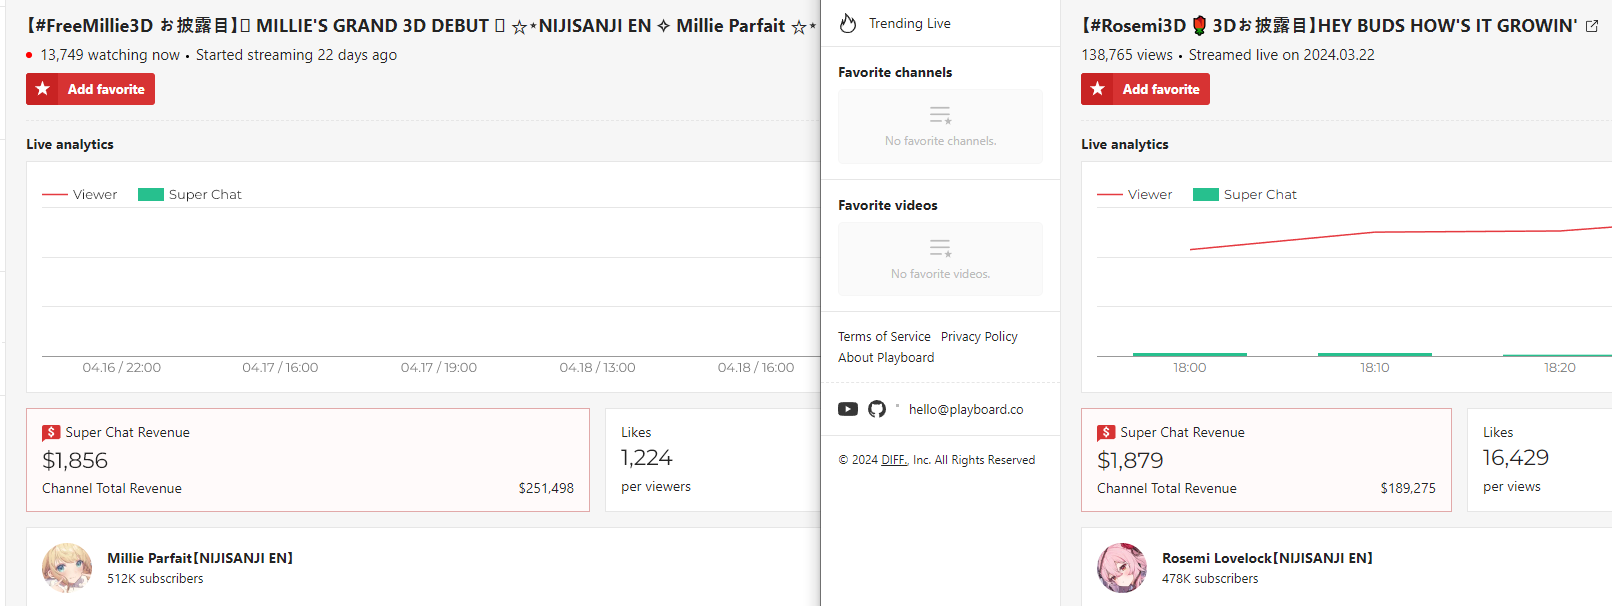This screenshot has width=1612, height=606.
Task: Click the 04.17 / 19:00 axis label
Action: tap(439, 368)
